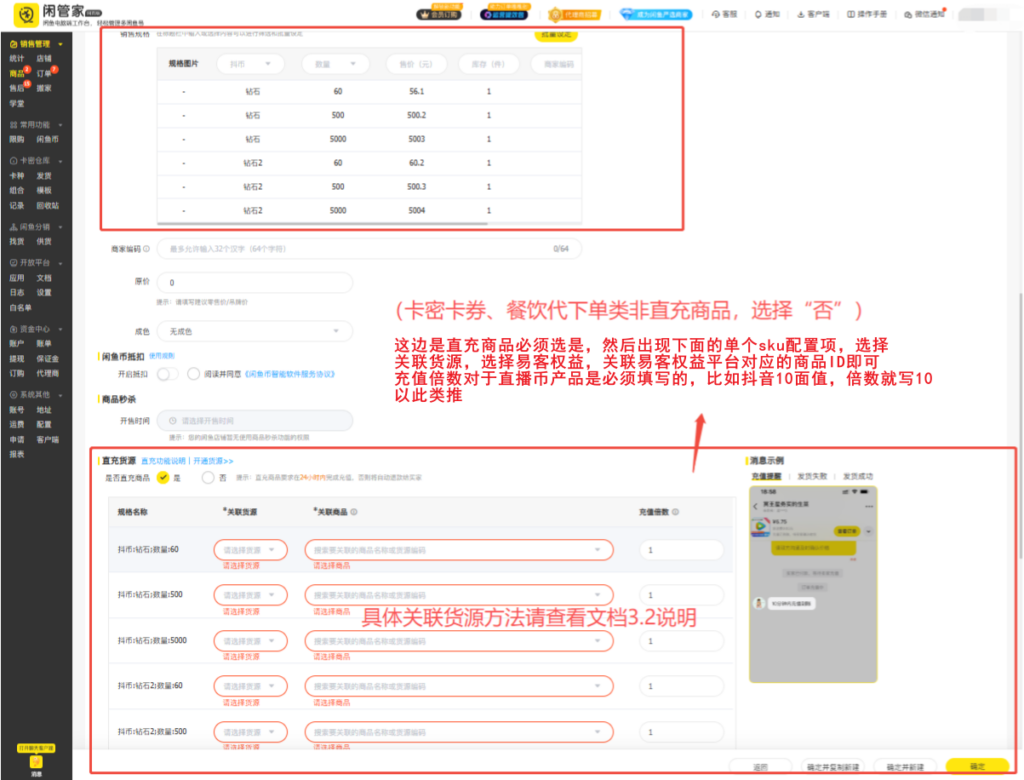Click 客户端 download icon in header
This screenshot has width=1024, height=780.
801,14
